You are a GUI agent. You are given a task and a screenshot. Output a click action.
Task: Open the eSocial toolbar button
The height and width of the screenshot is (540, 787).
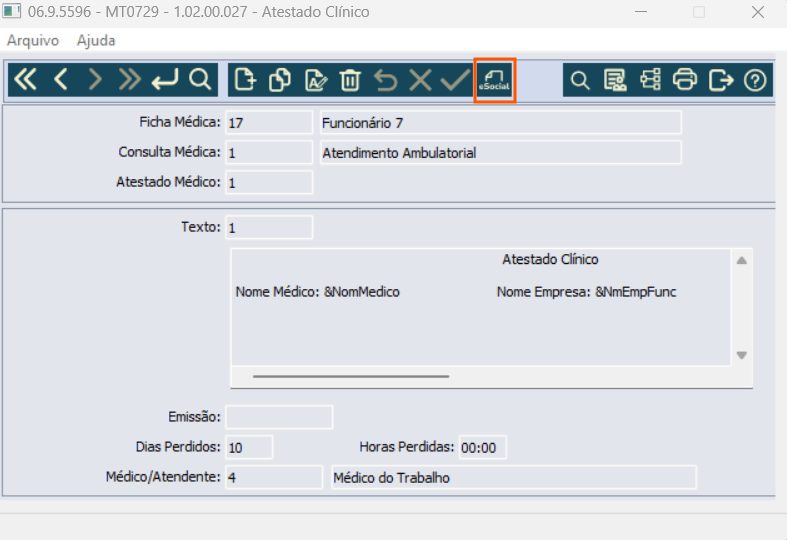tap(494, 80)
